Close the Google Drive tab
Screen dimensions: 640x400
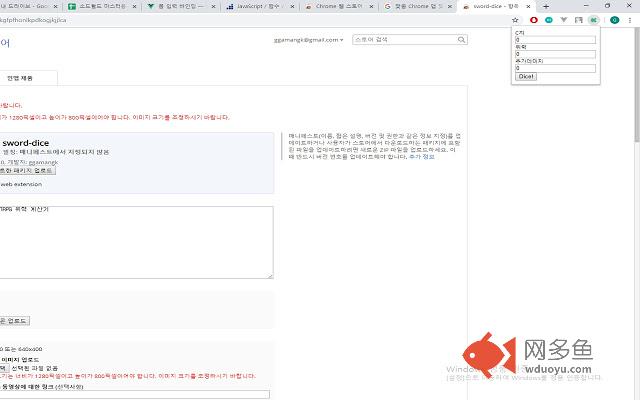point(56,7)
